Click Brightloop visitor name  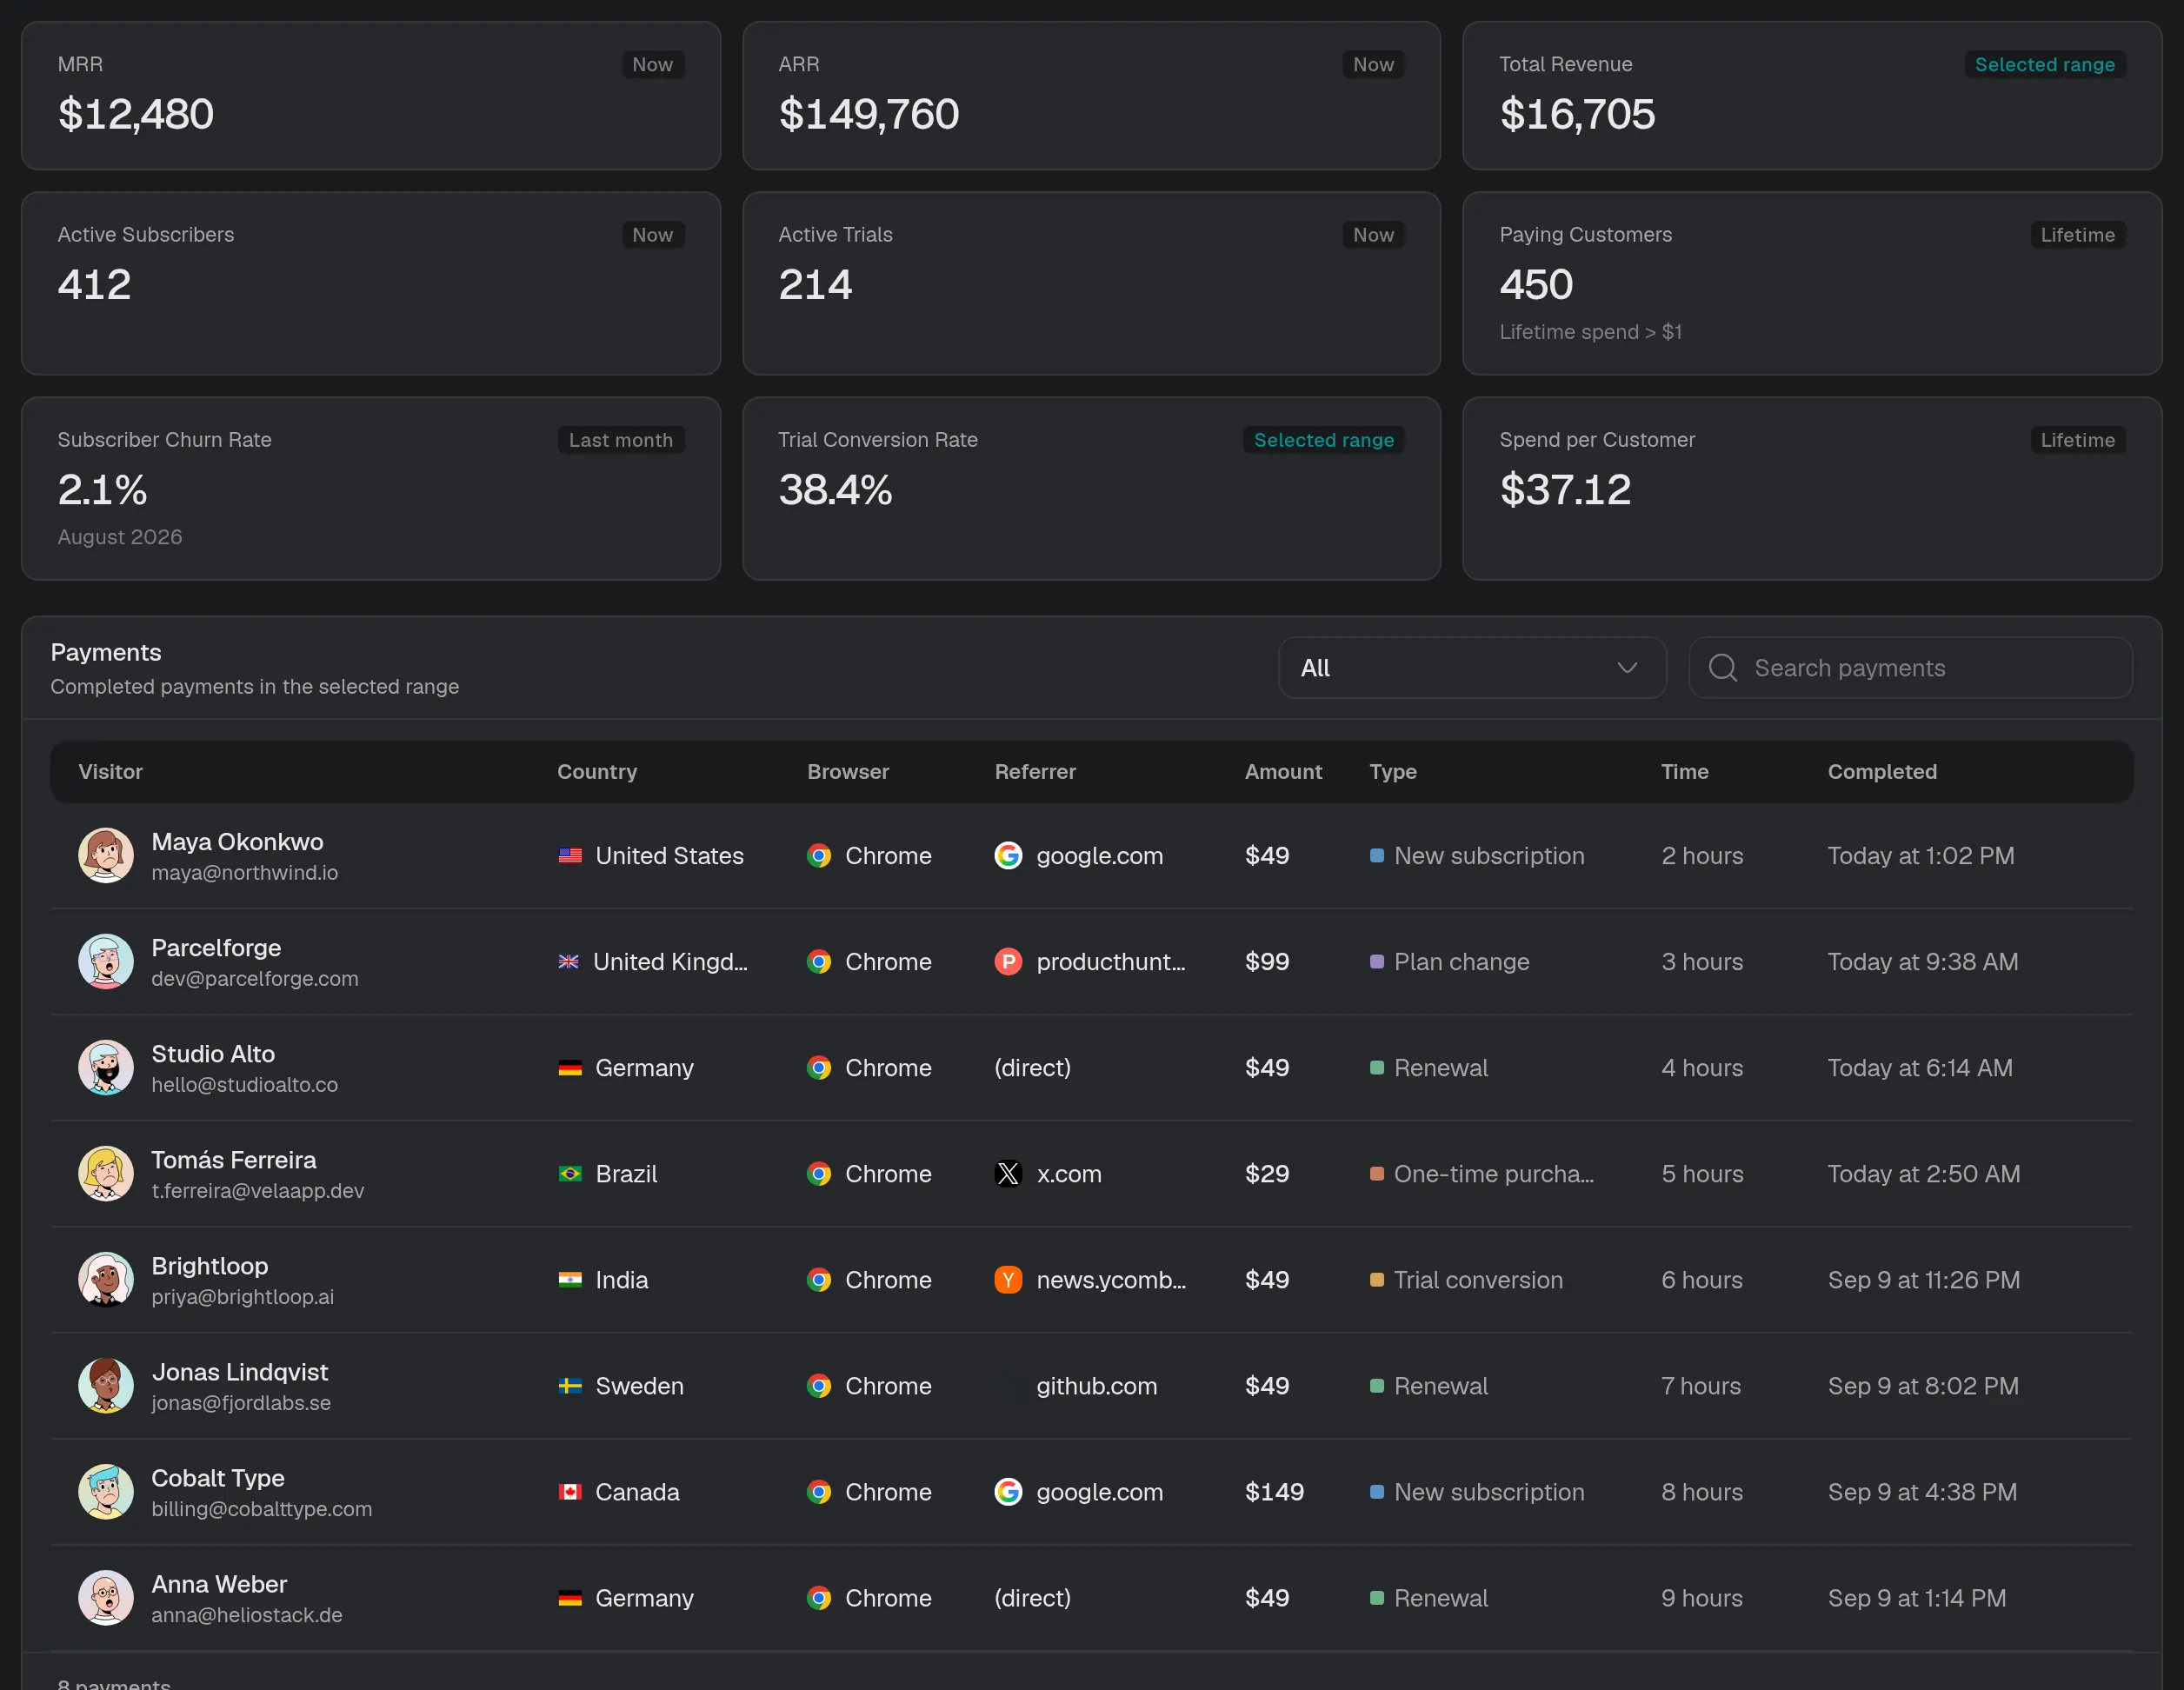click(210, 1266)
